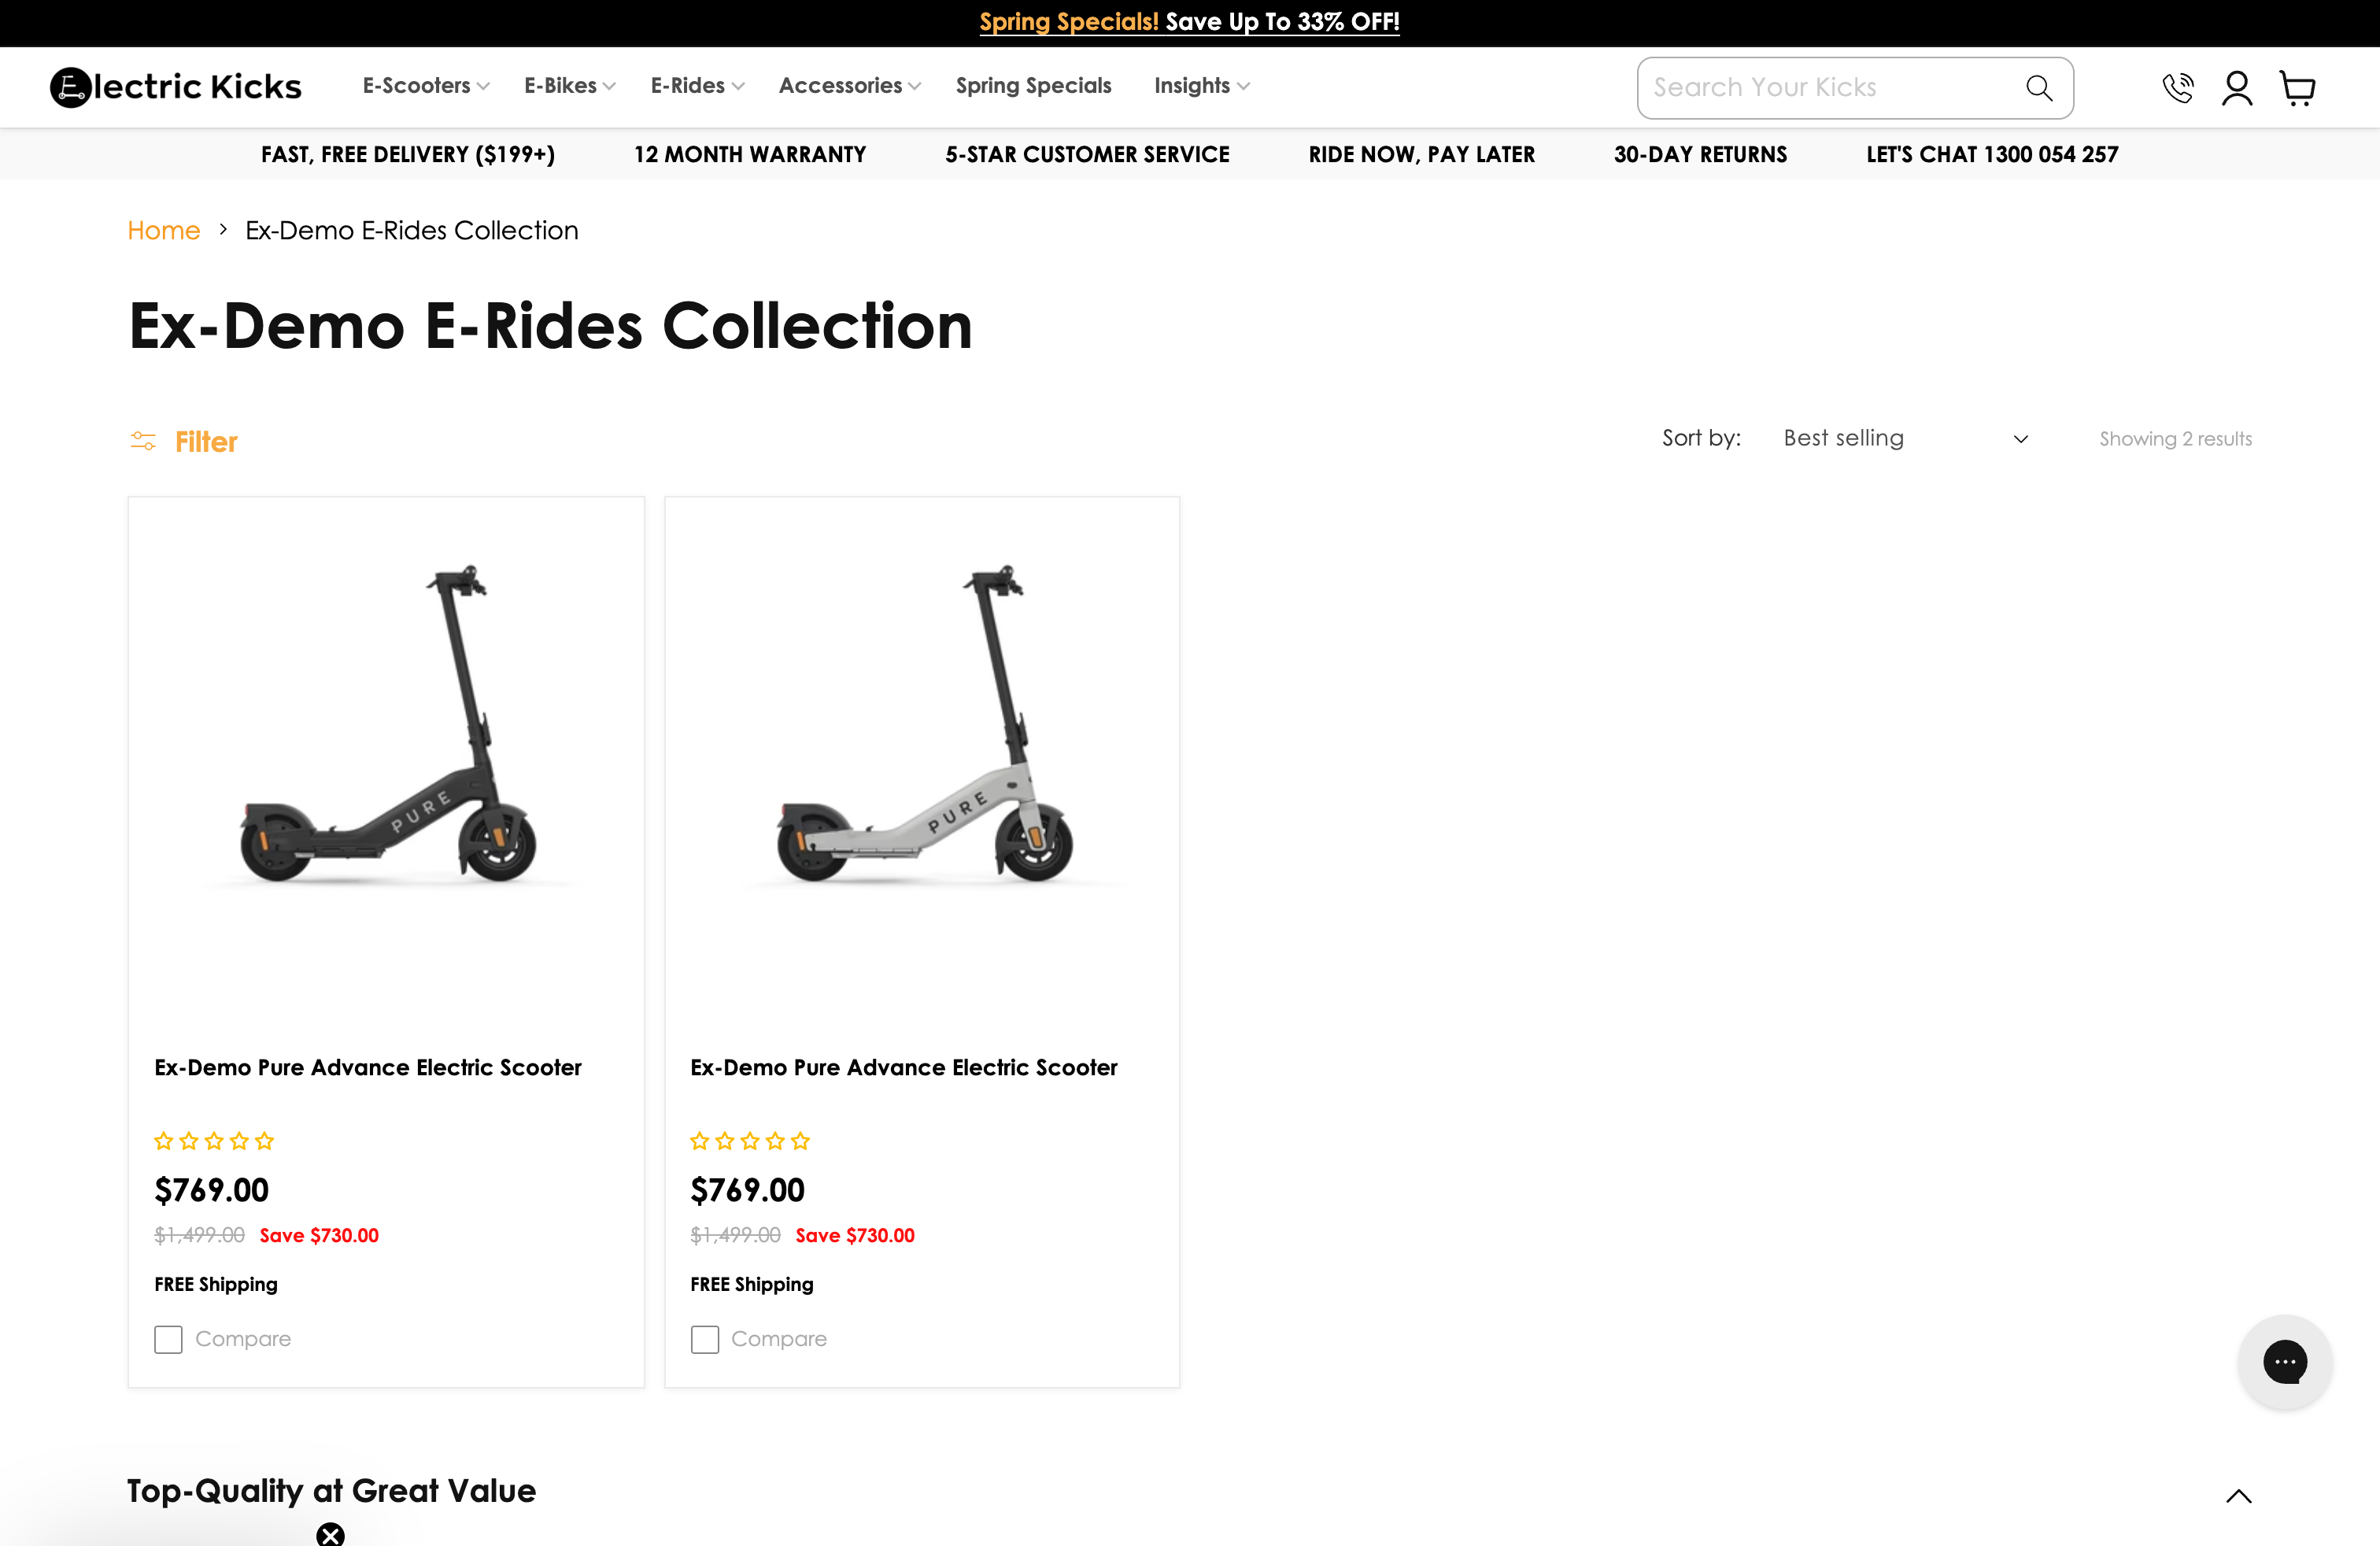The image size is (2380, 1546).
Task: Expand the E-Scooters menu
Action: coord(425,86)
